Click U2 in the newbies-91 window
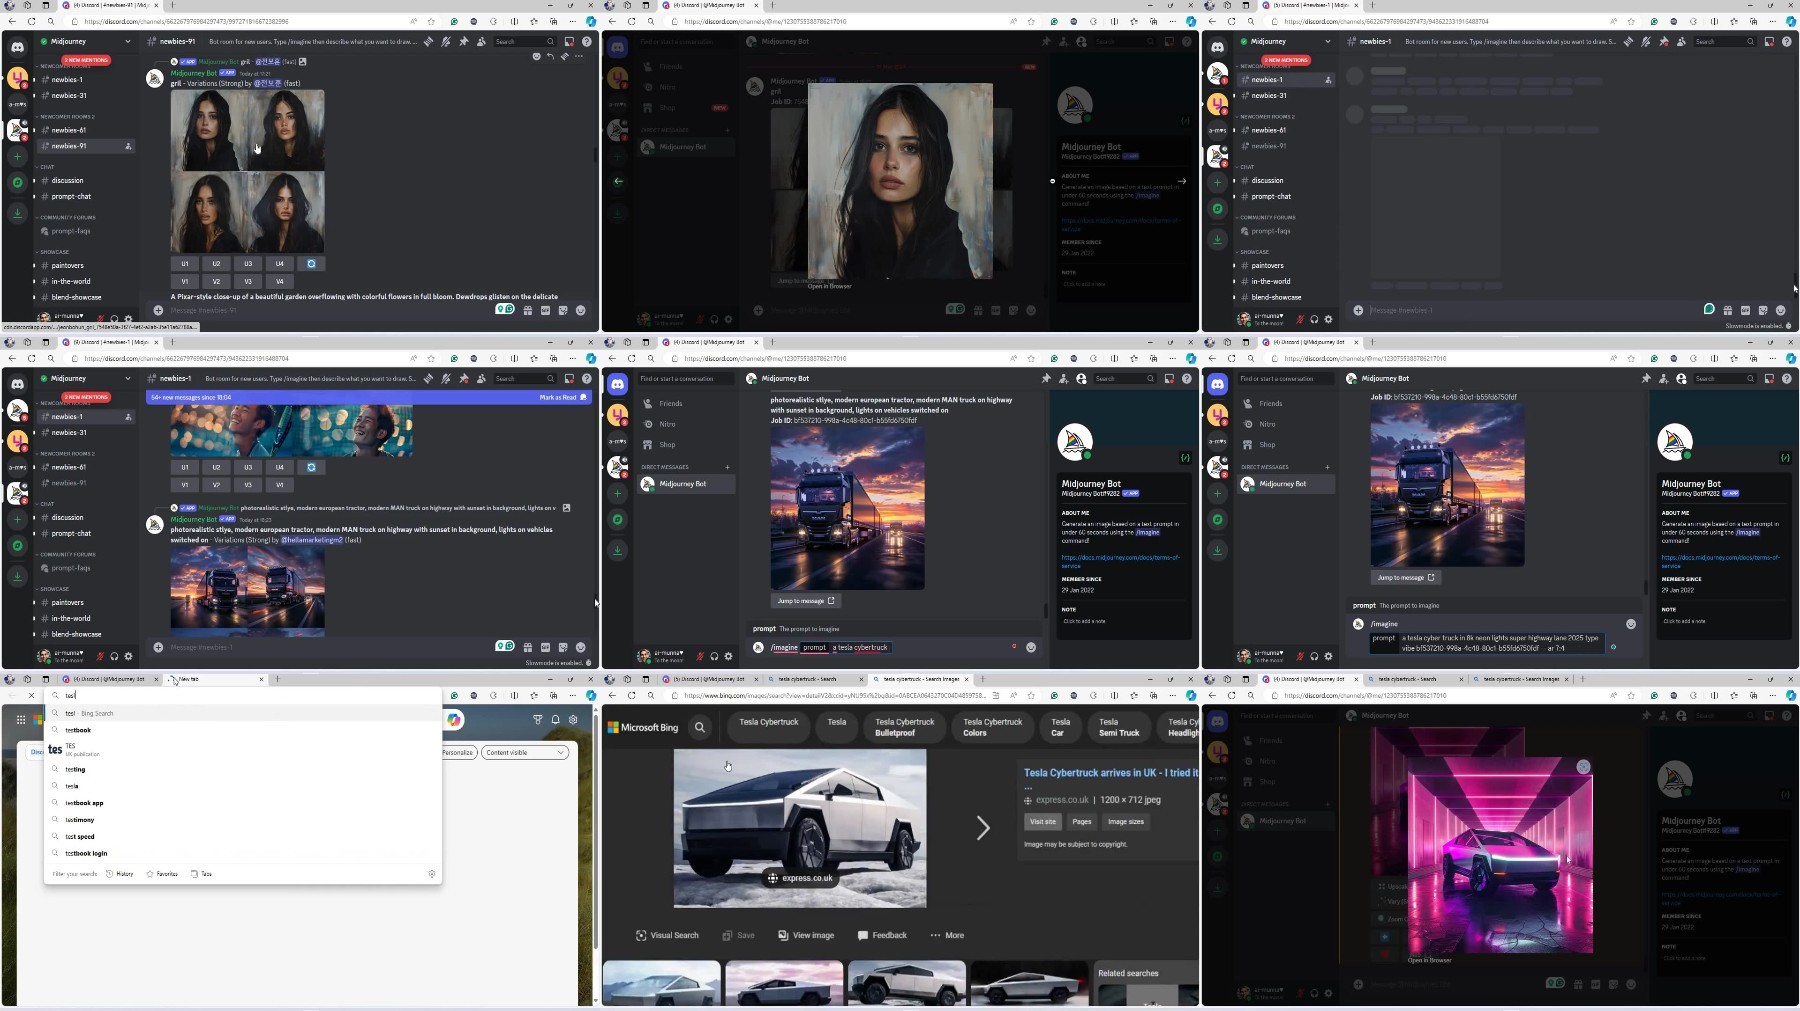Screen dimensions: 1800x1011 point(216,264)
